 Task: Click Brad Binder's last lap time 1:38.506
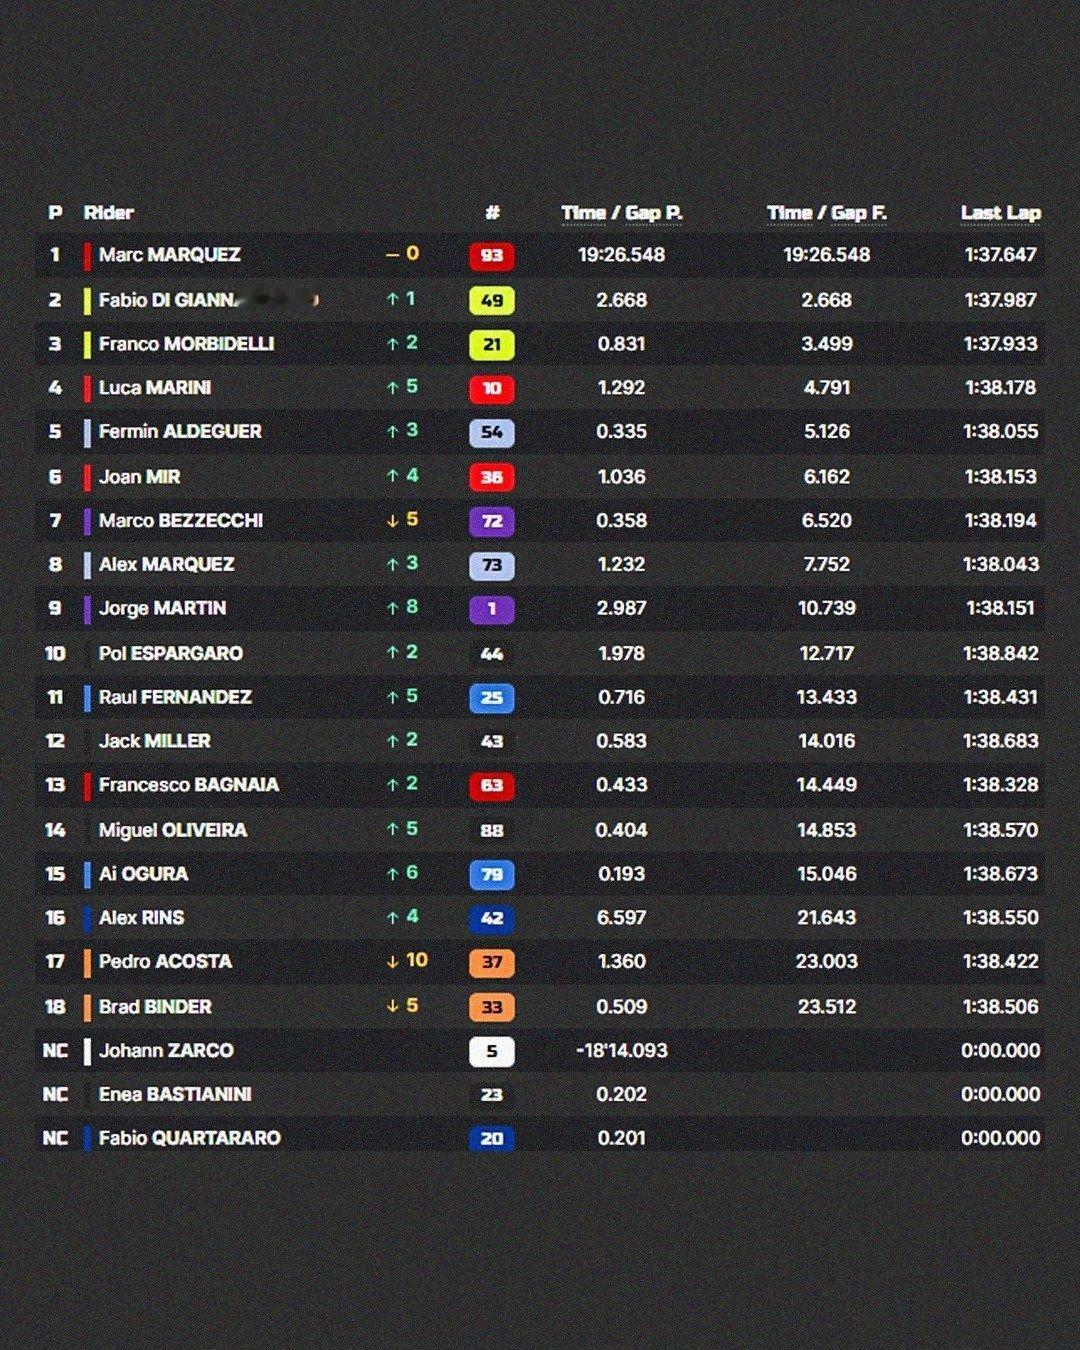(x=1000, y=1006)
